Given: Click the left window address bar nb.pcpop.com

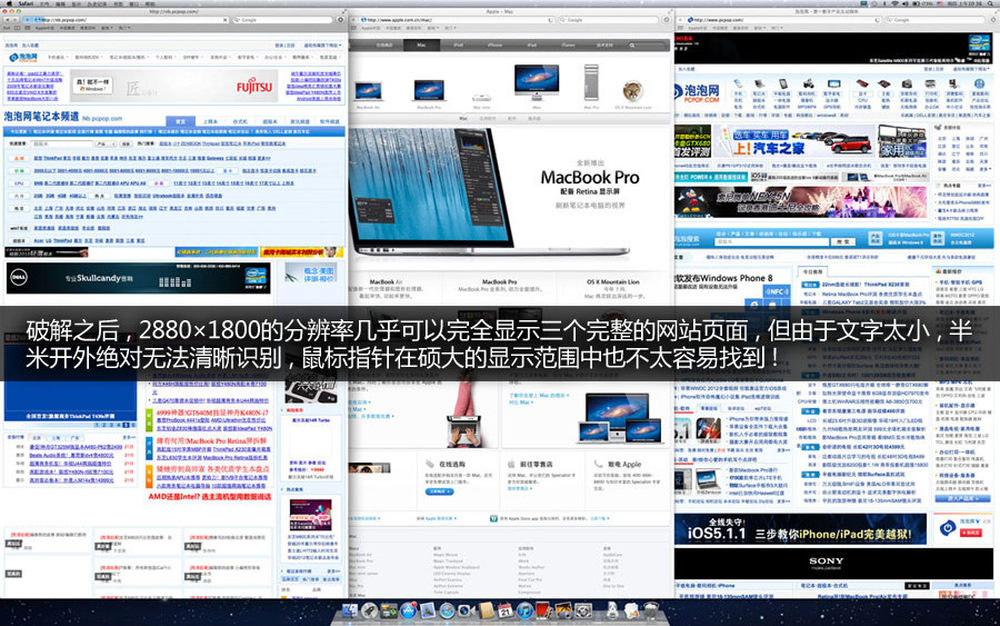Looking at the screenshot, I should [124, 20].
